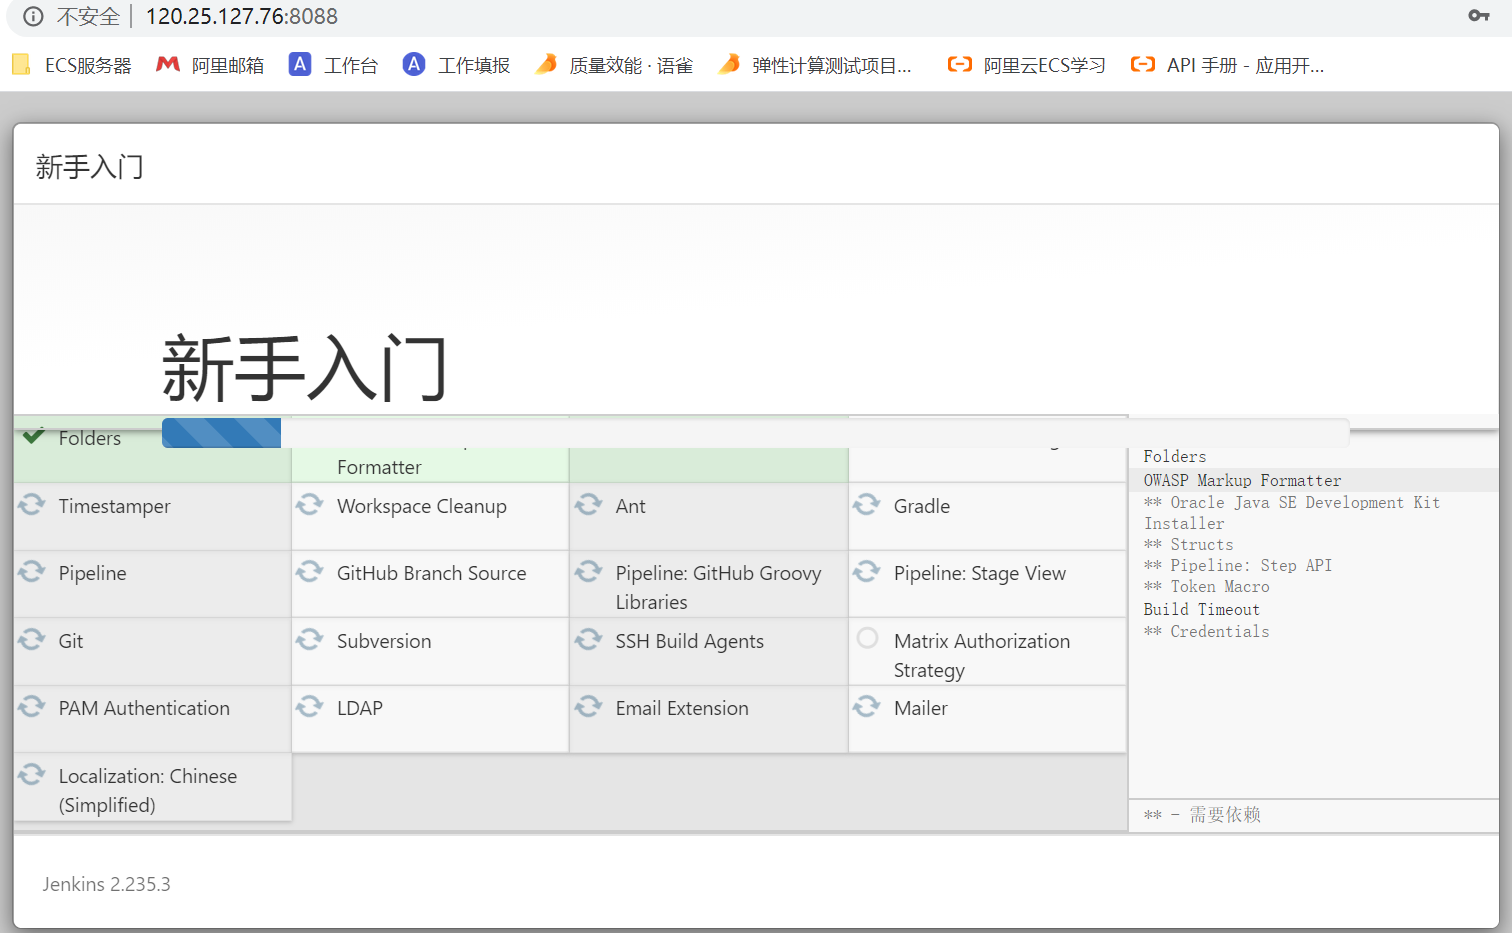Image resolution: width=1512 pixels, height=933 pixels.
Task: Click the Localization: Chinese (Simplified) spinner icon
Action: pyautogui.click(x=32, y=774)
